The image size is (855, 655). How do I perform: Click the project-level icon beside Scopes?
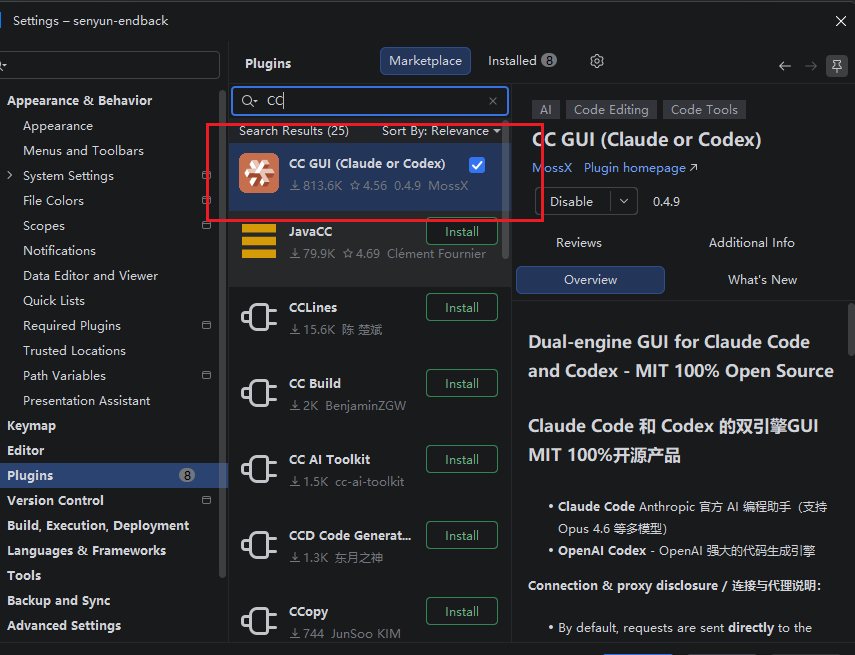(x=206, y=225)
